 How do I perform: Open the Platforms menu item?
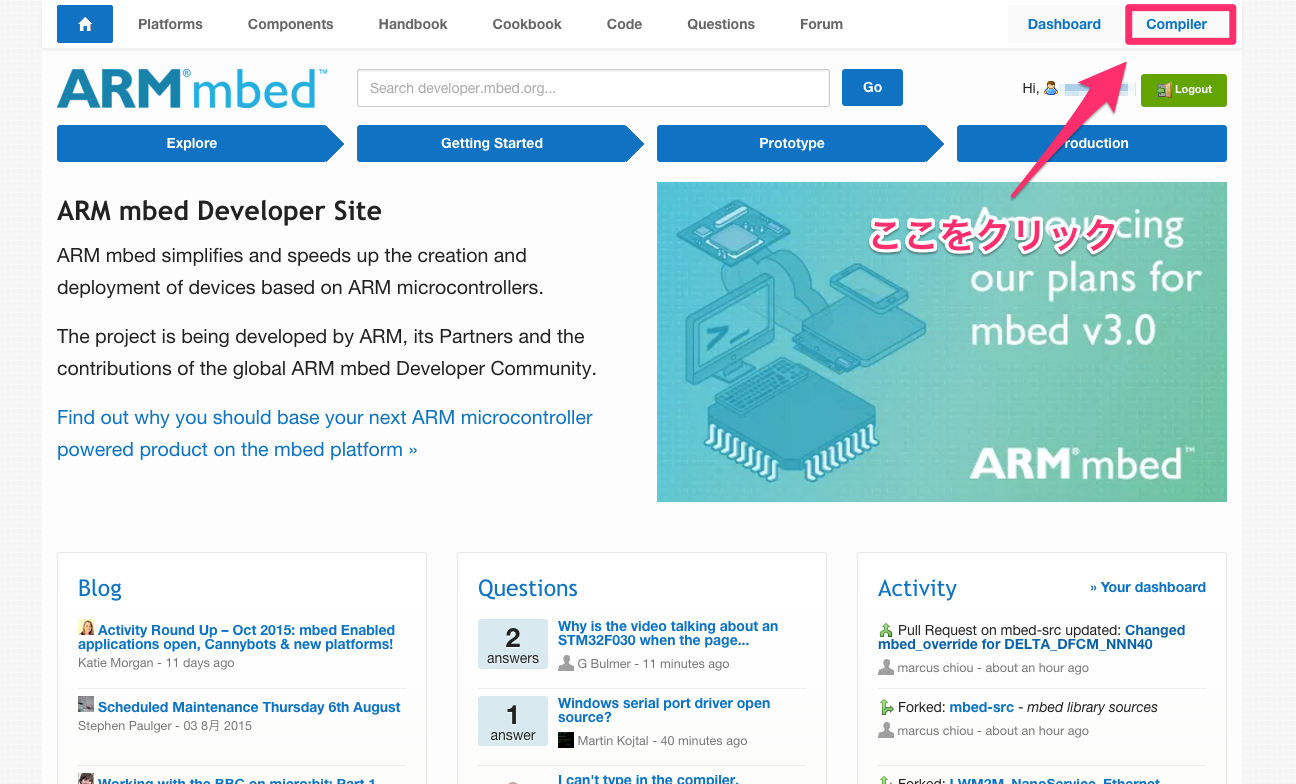point(169,23)
